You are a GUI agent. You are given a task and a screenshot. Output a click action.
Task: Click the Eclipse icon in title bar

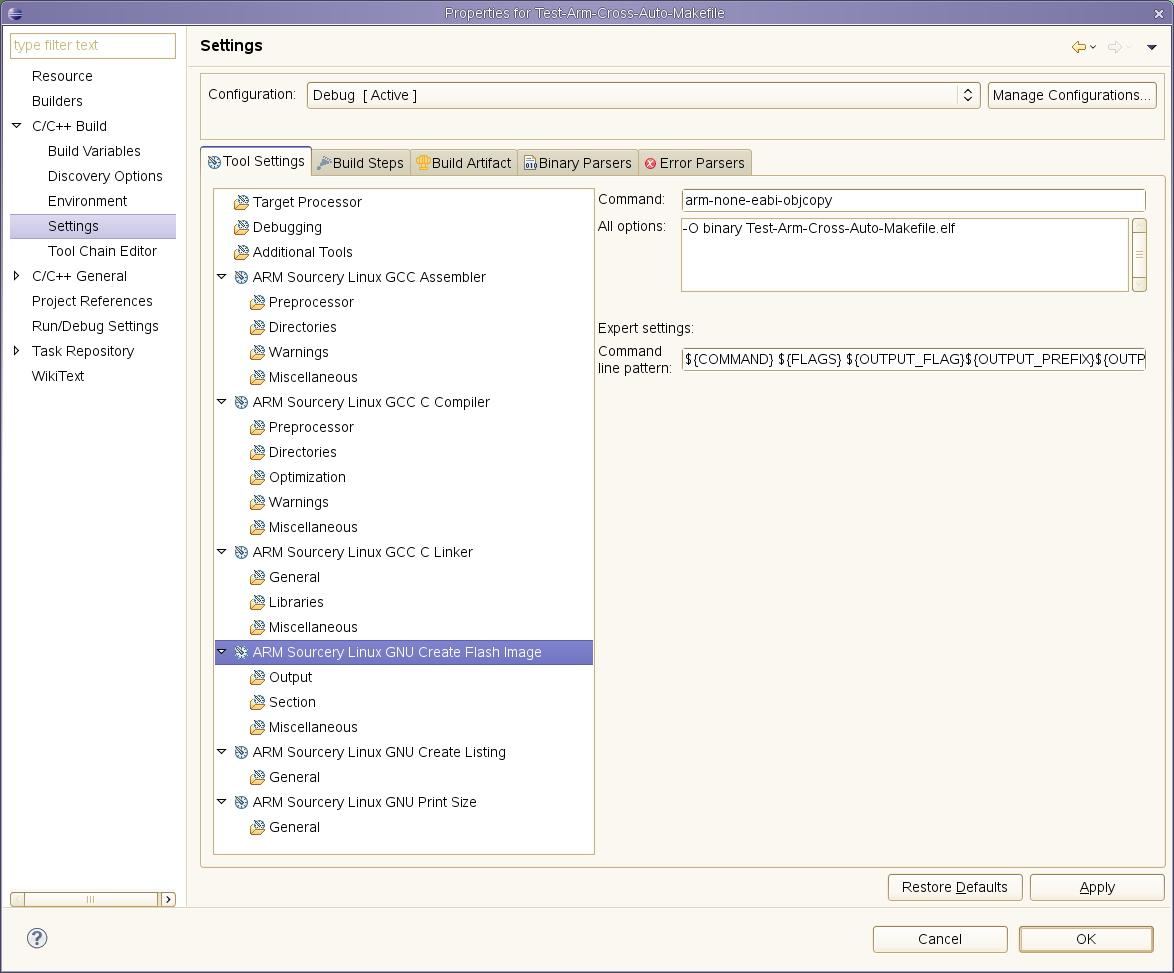pyautogui.click(x=15, y=13)
